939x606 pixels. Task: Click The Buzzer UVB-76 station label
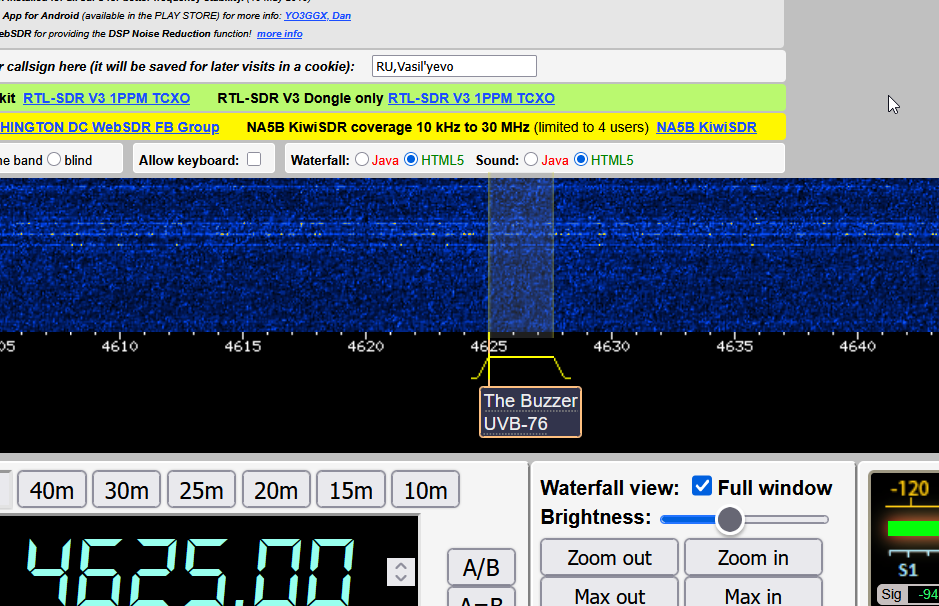tap(530, 412)
